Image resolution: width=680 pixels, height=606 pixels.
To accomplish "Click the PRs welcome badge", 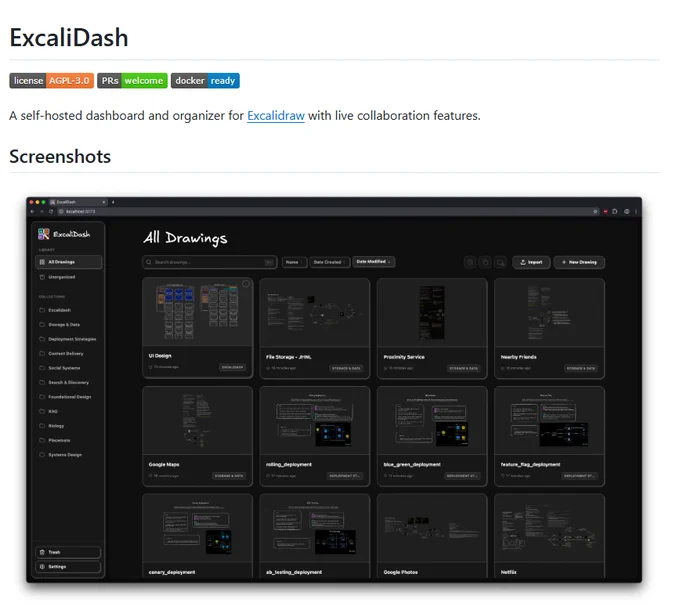I will tap(132, 81).
